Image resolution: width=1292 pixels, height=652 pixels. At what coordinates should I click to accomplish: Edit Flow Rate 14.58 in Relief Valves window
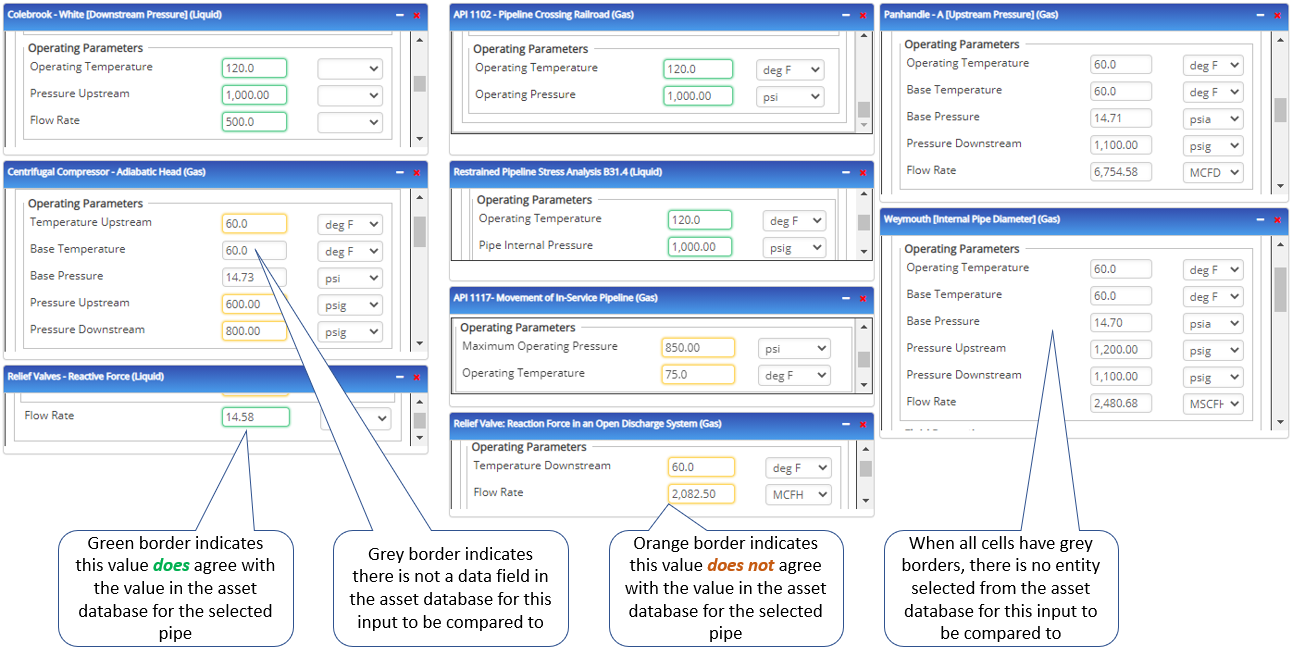point(255,415)
